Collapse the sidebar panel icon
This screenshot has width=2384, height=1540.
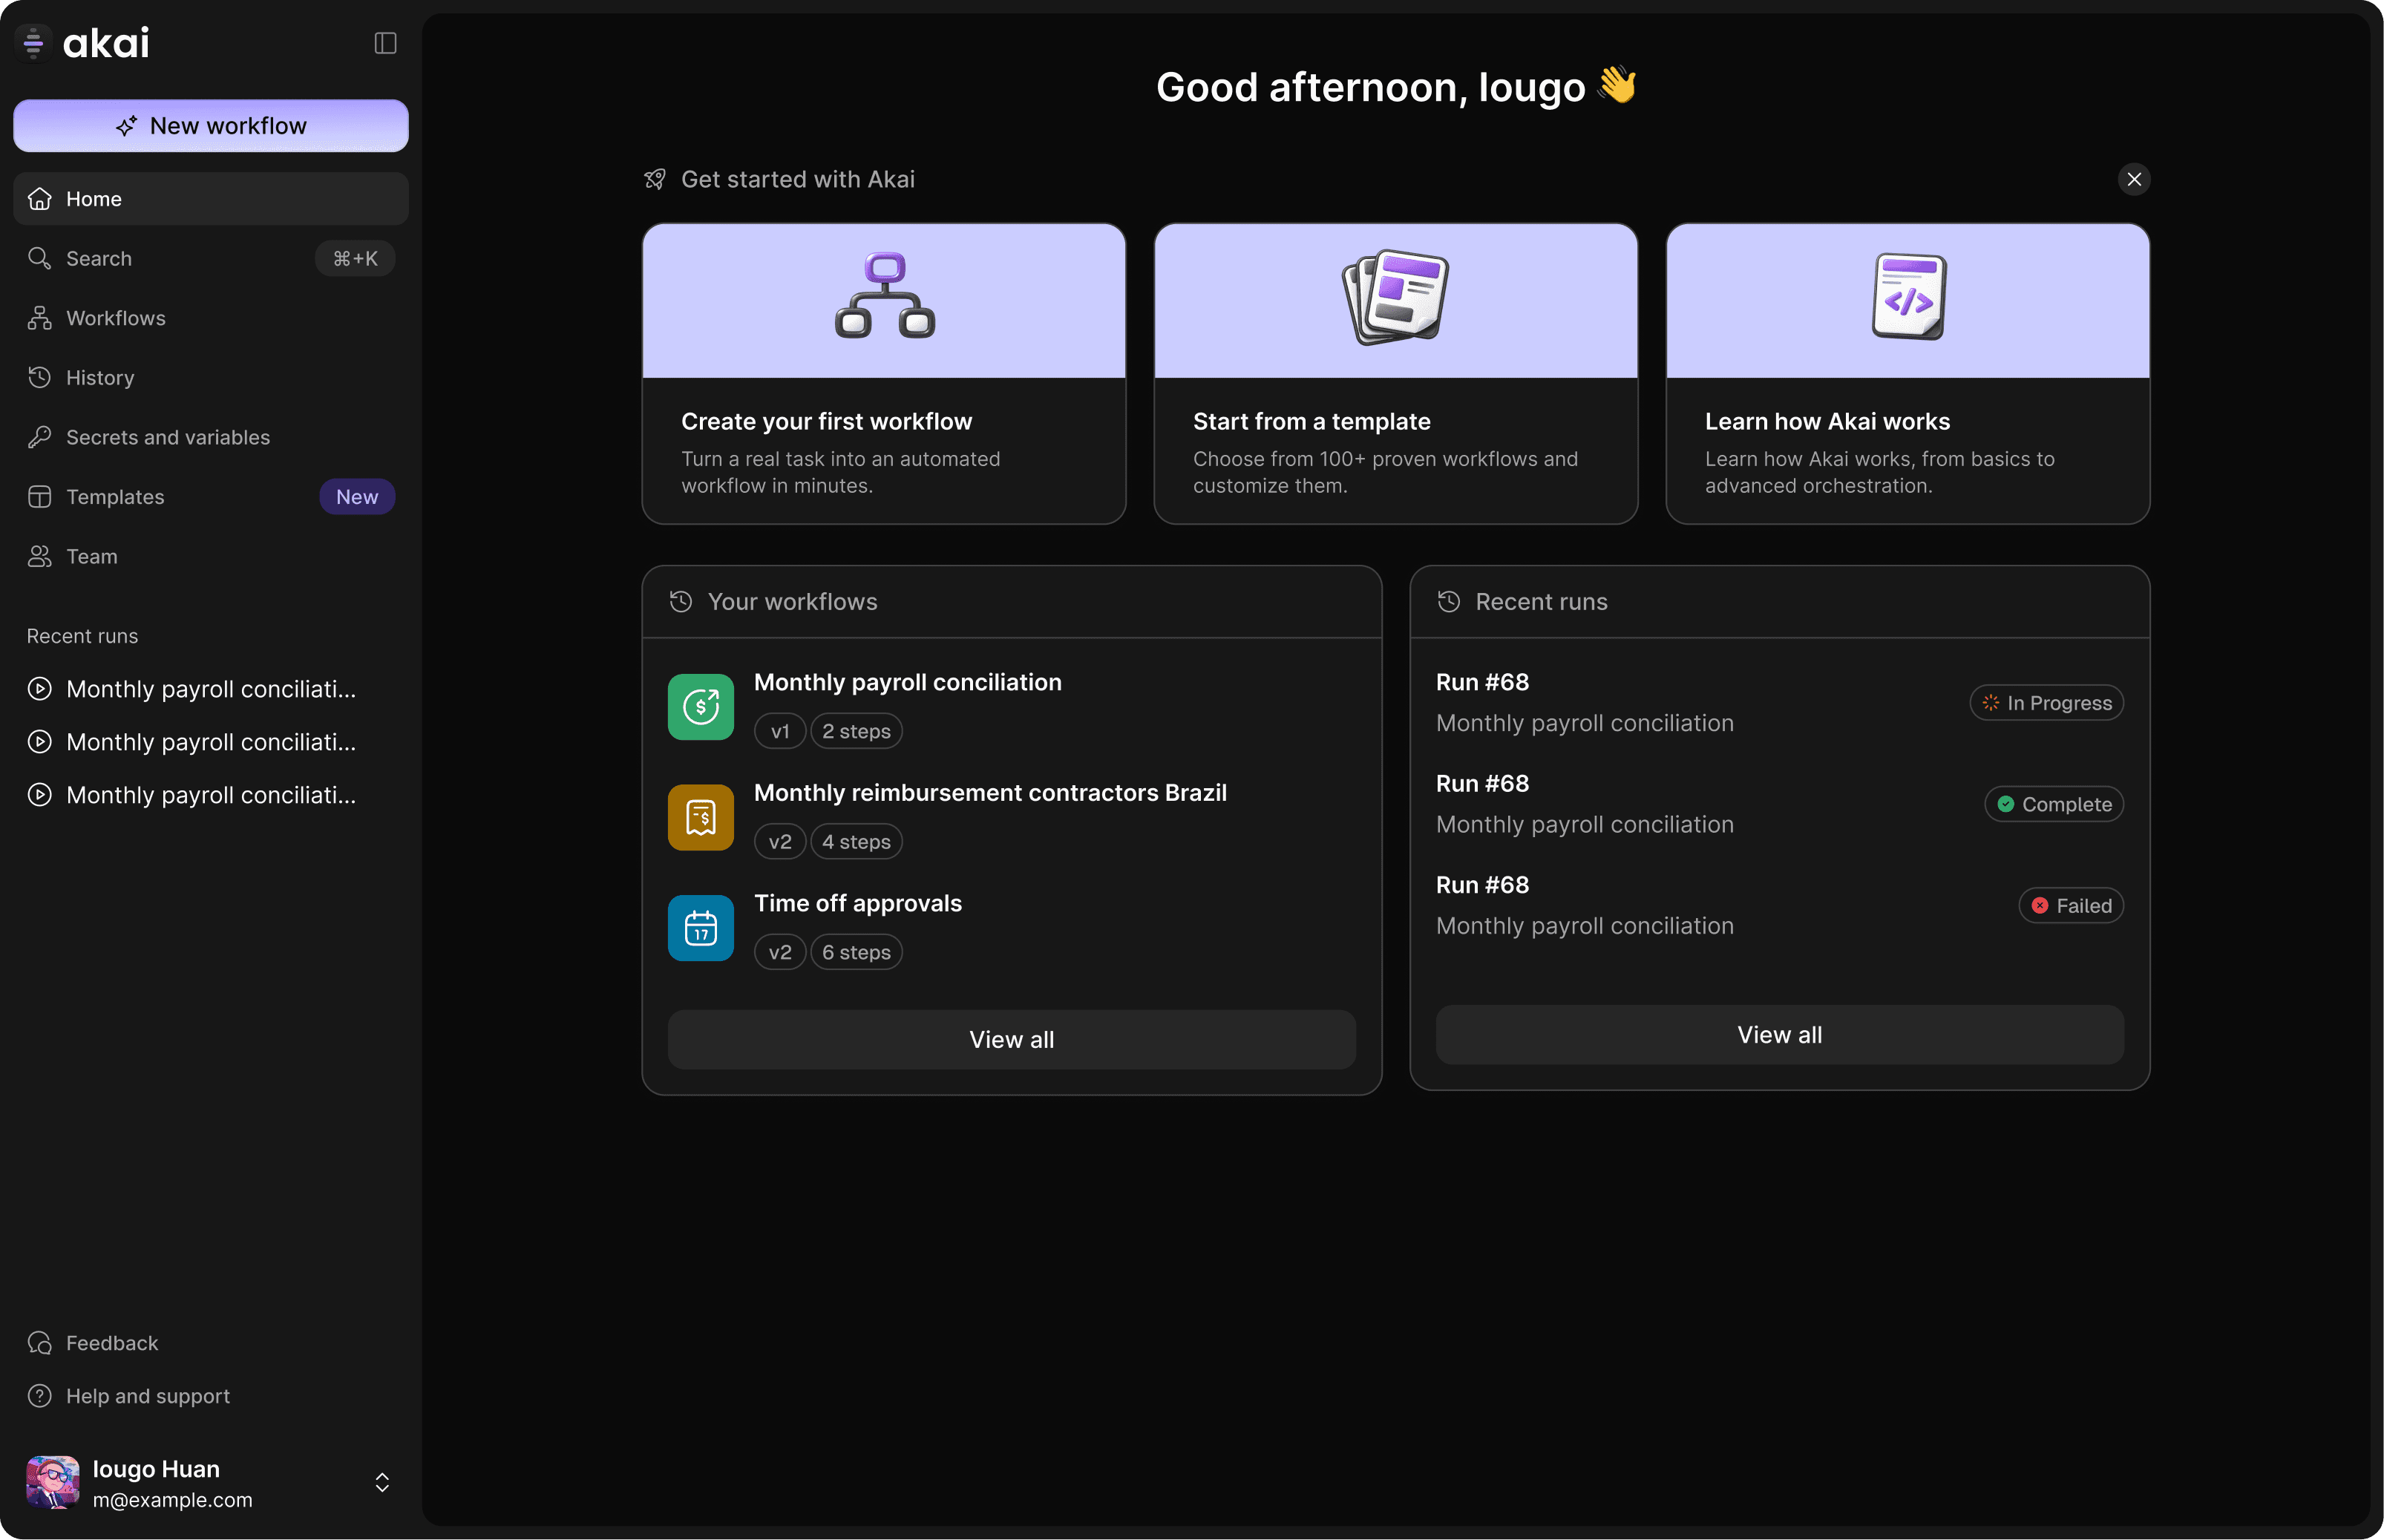(x=385, y=43)
